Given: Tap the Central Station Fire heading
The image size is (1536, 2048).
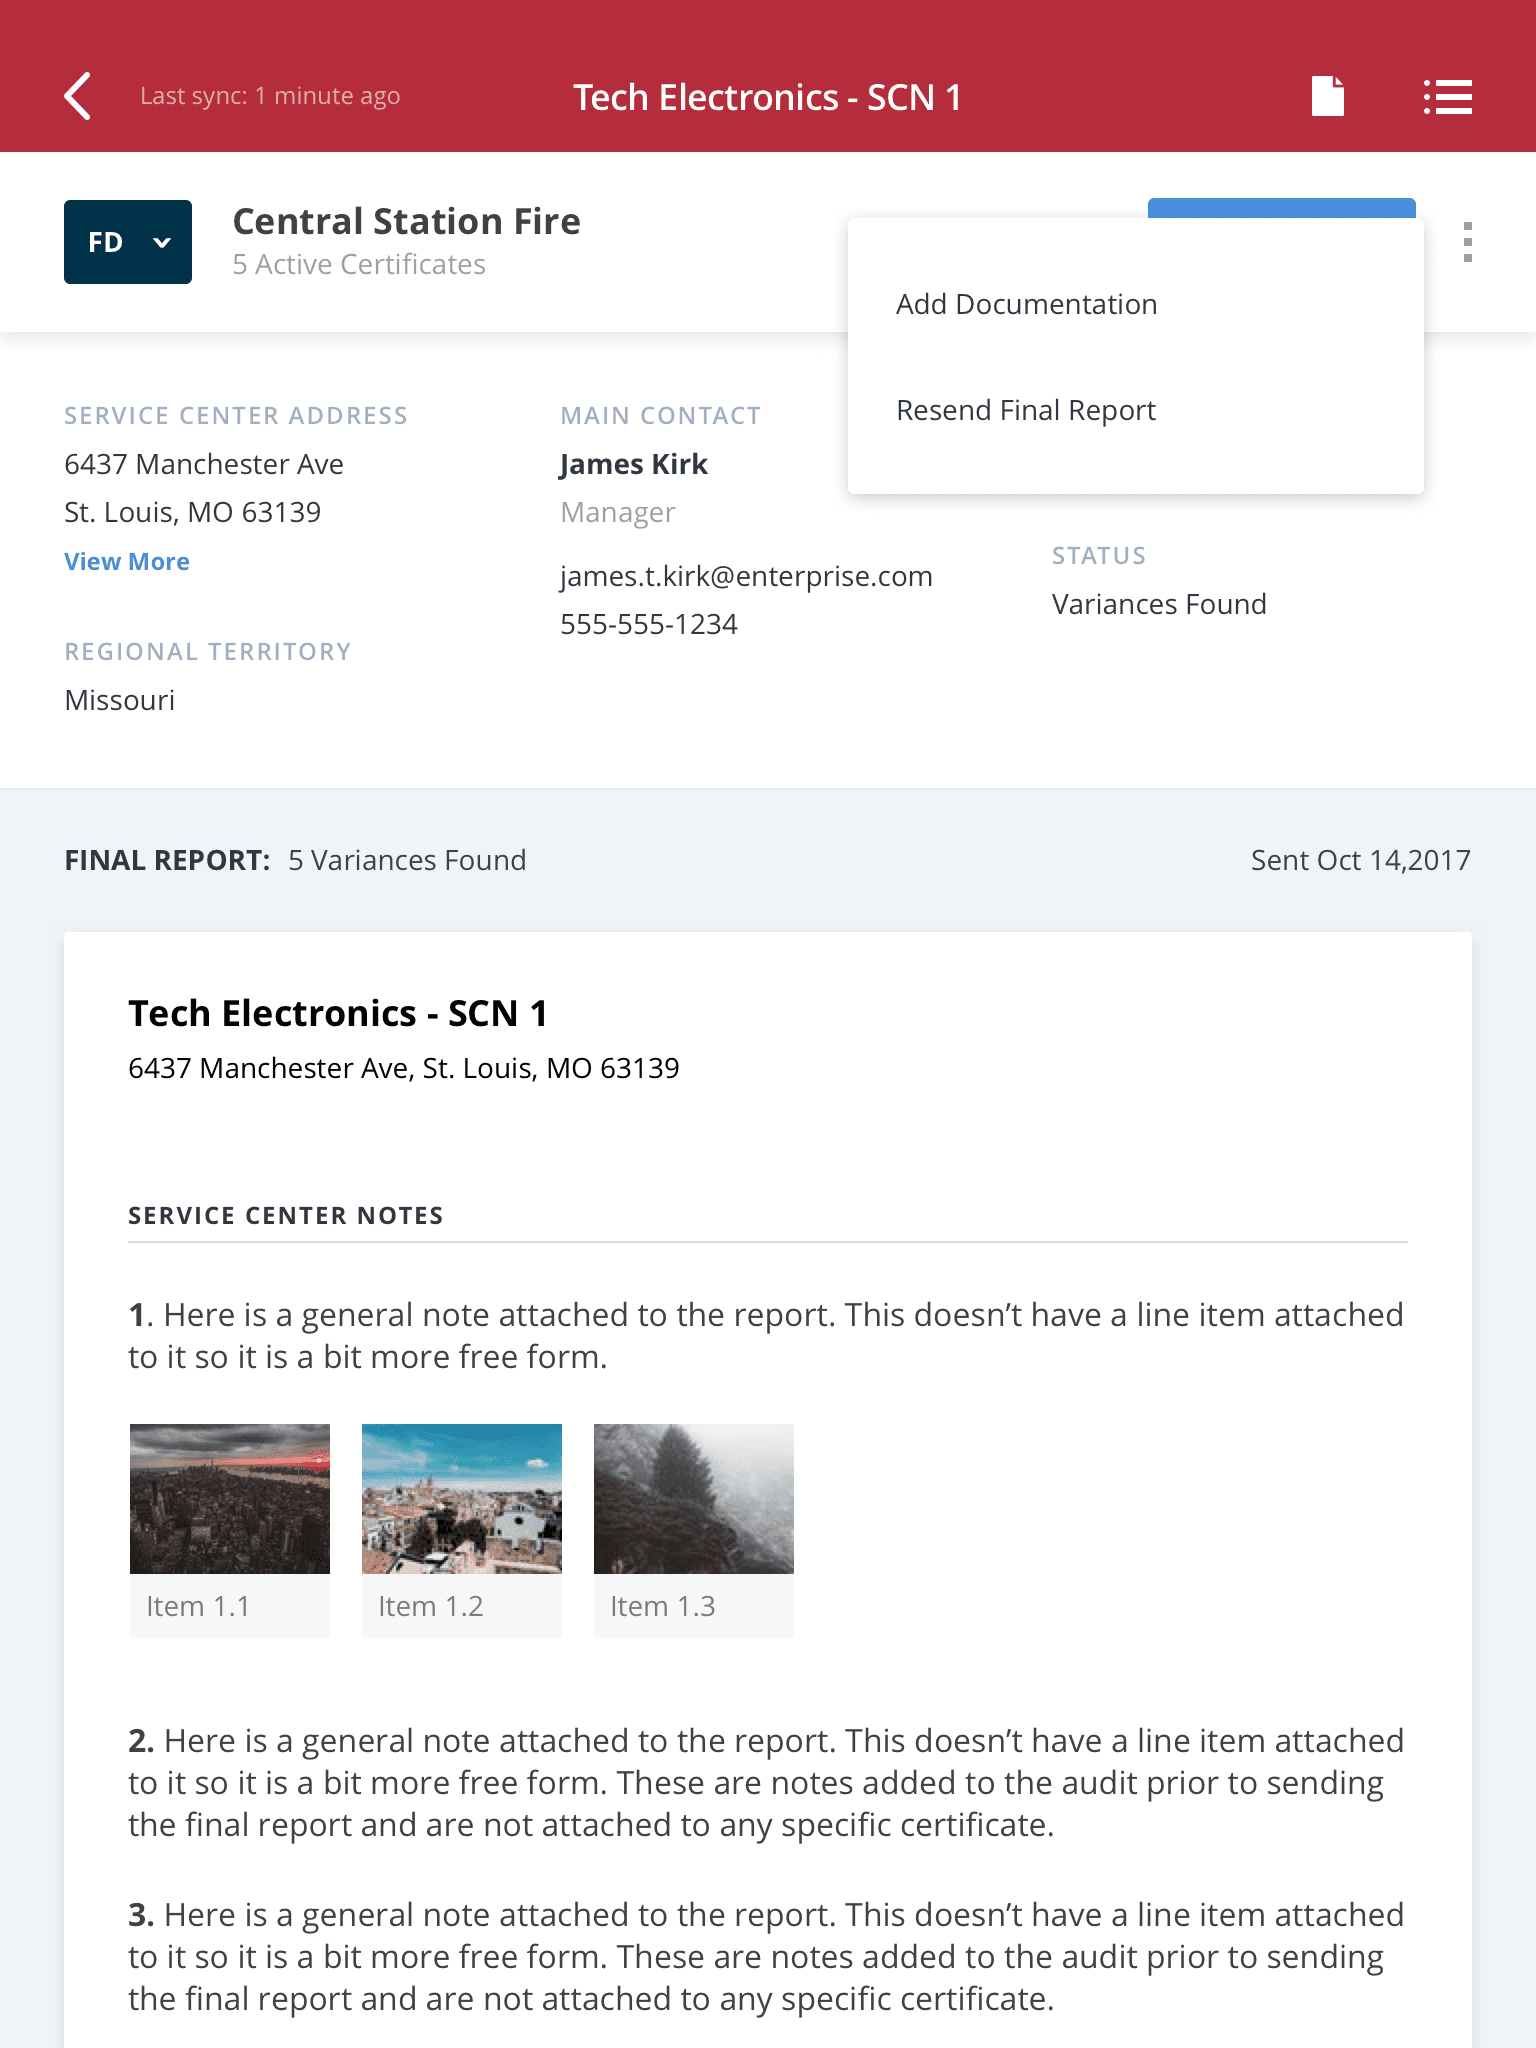Looking at the screenshot, I should tap(406, 221).
